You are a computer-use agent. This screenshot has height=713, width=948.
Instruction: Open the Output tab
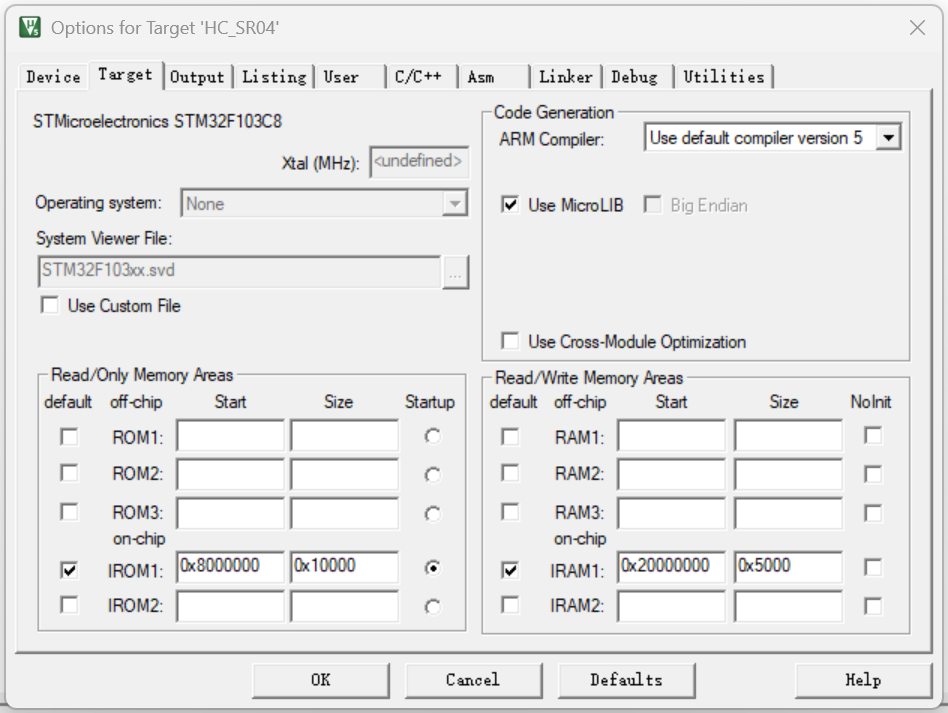click(198, 77)
